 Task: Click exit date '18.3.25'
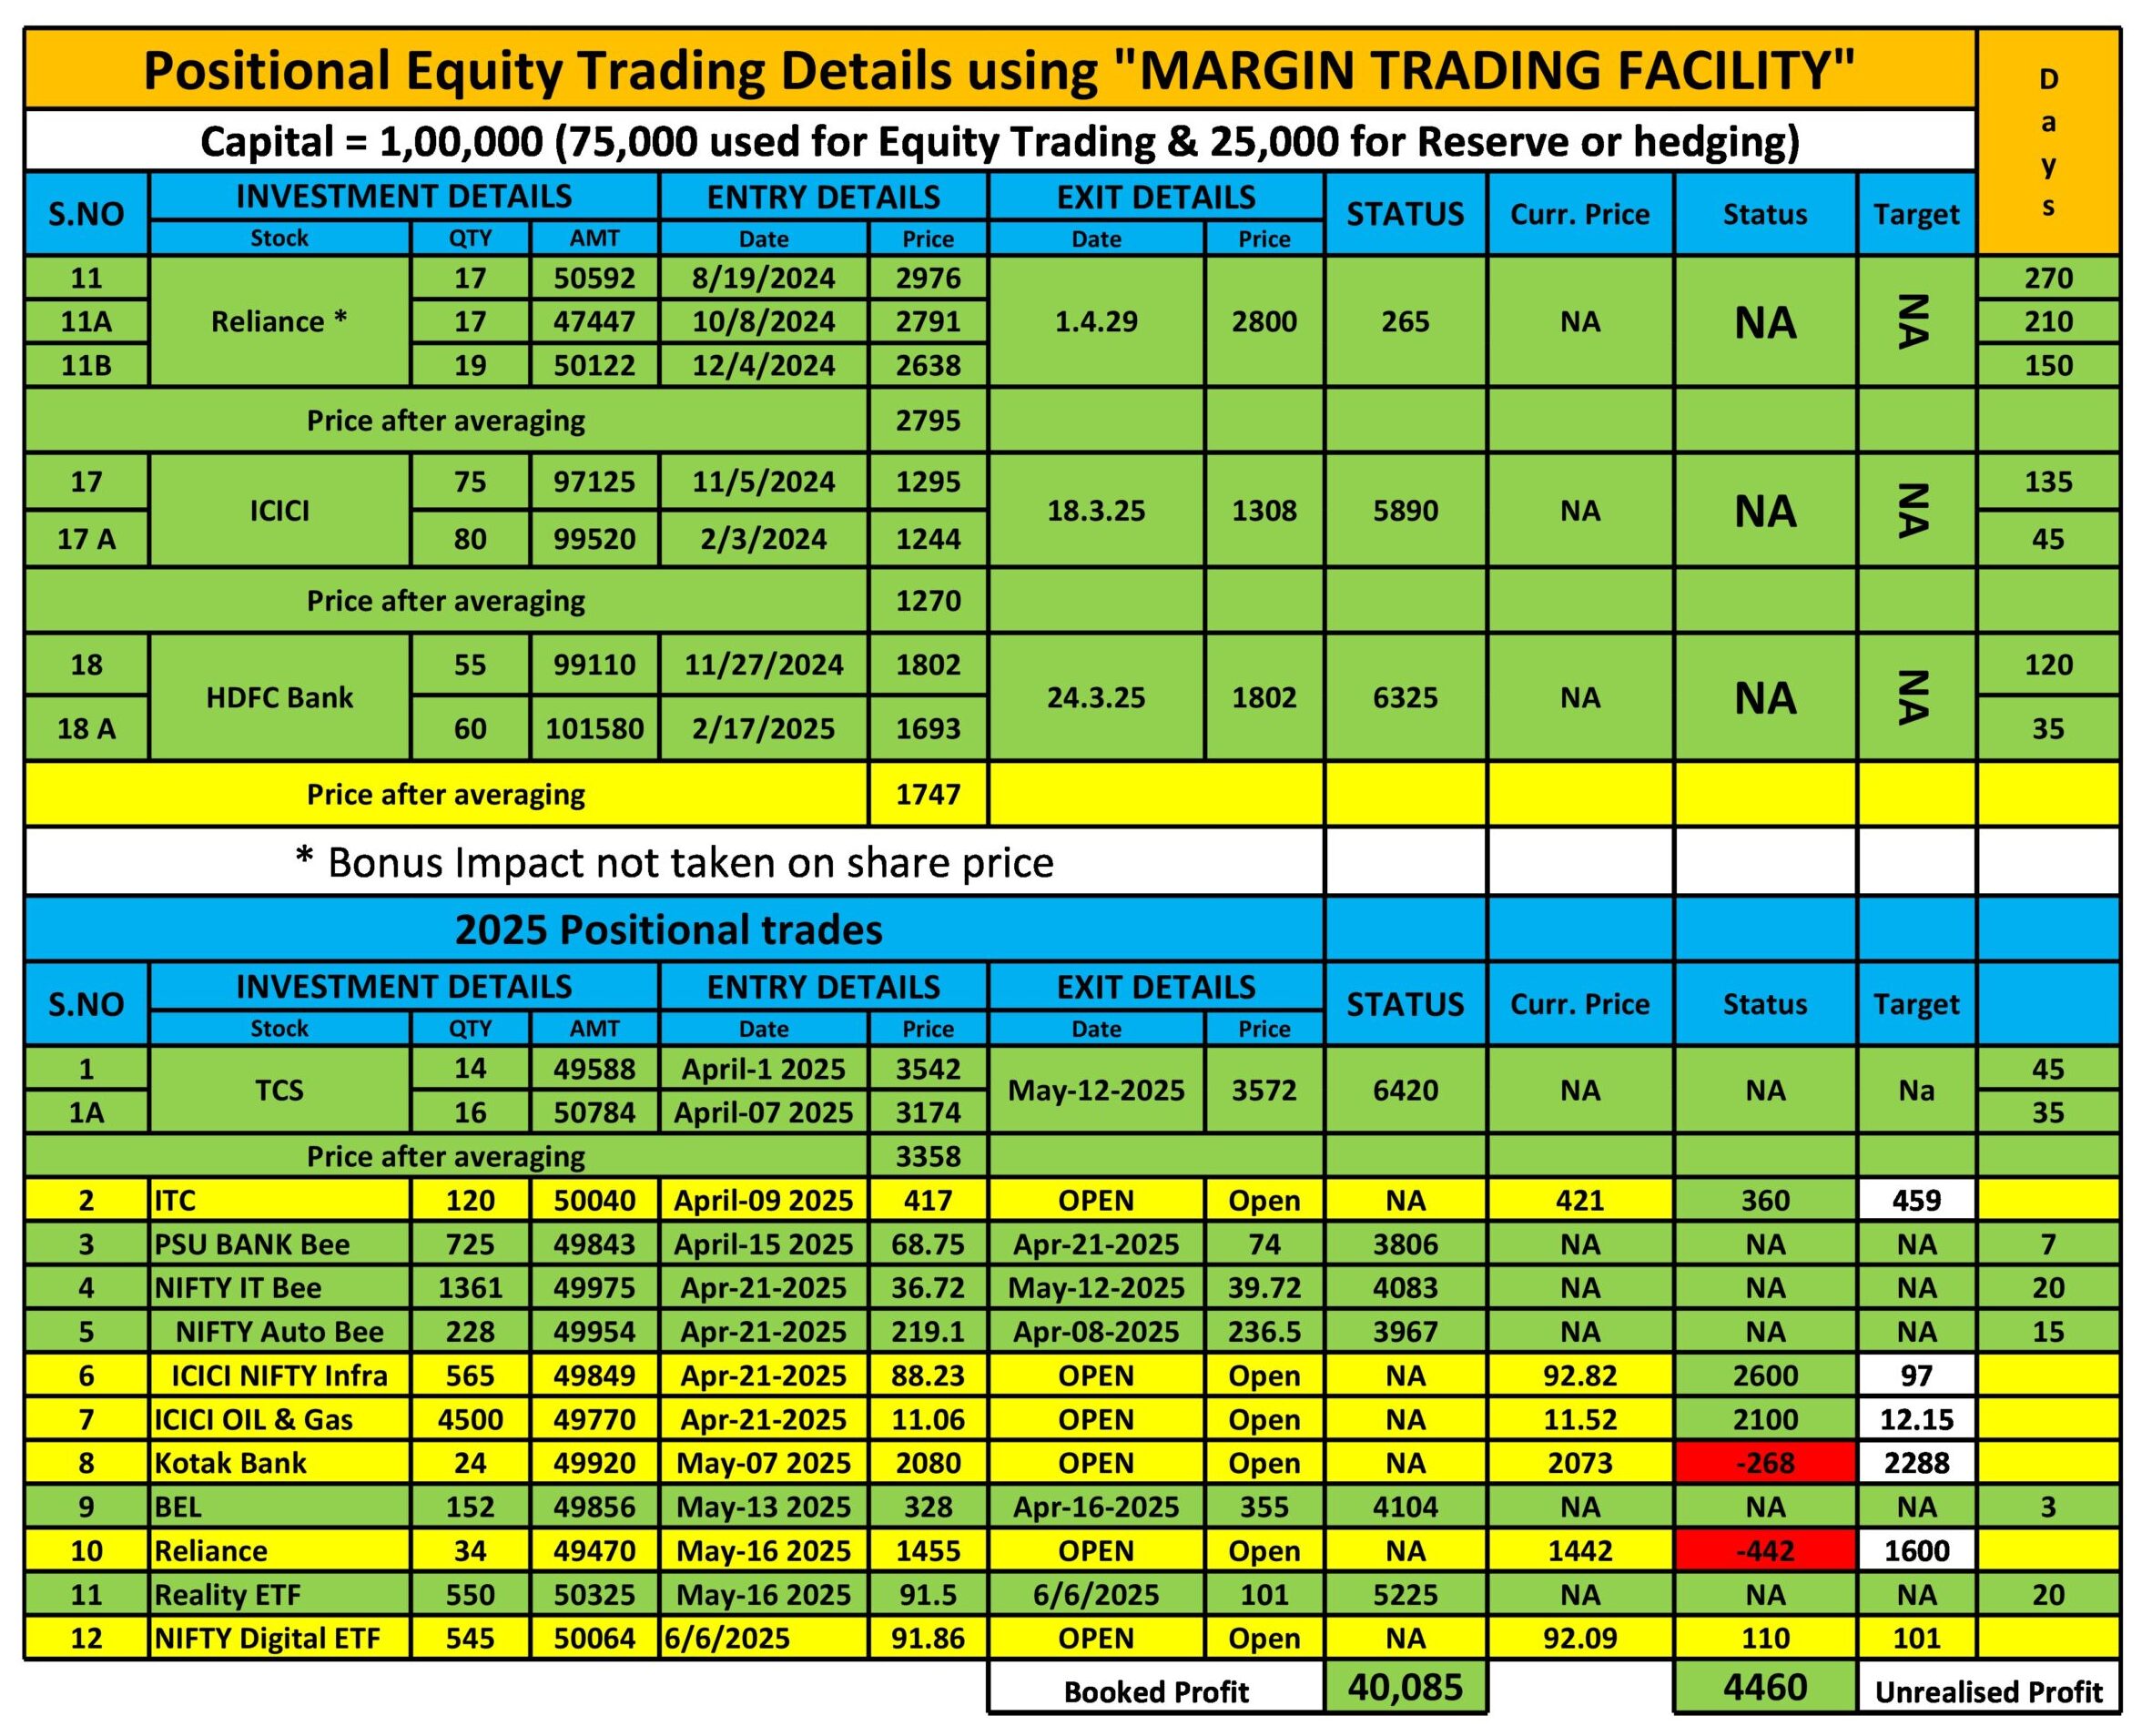click(x=1096, y=510)
